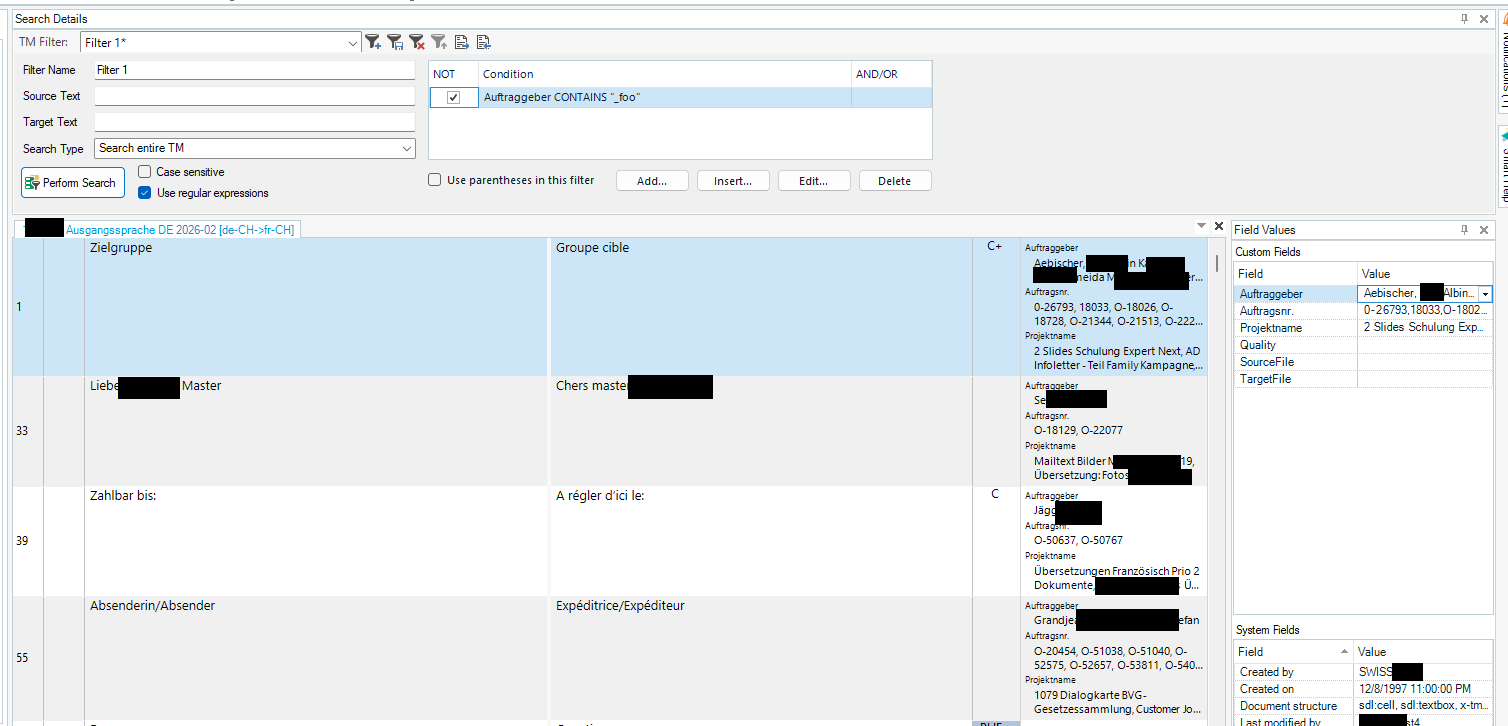
Task: Select the Ausgangssprache DE 2026-02 tab
Action: coord(180,230)
